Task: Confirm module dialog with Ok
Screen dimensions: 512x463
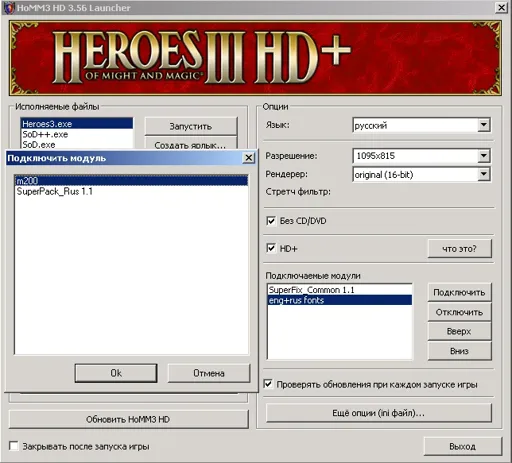Action: pyautogui.click(x=116, y=373)
